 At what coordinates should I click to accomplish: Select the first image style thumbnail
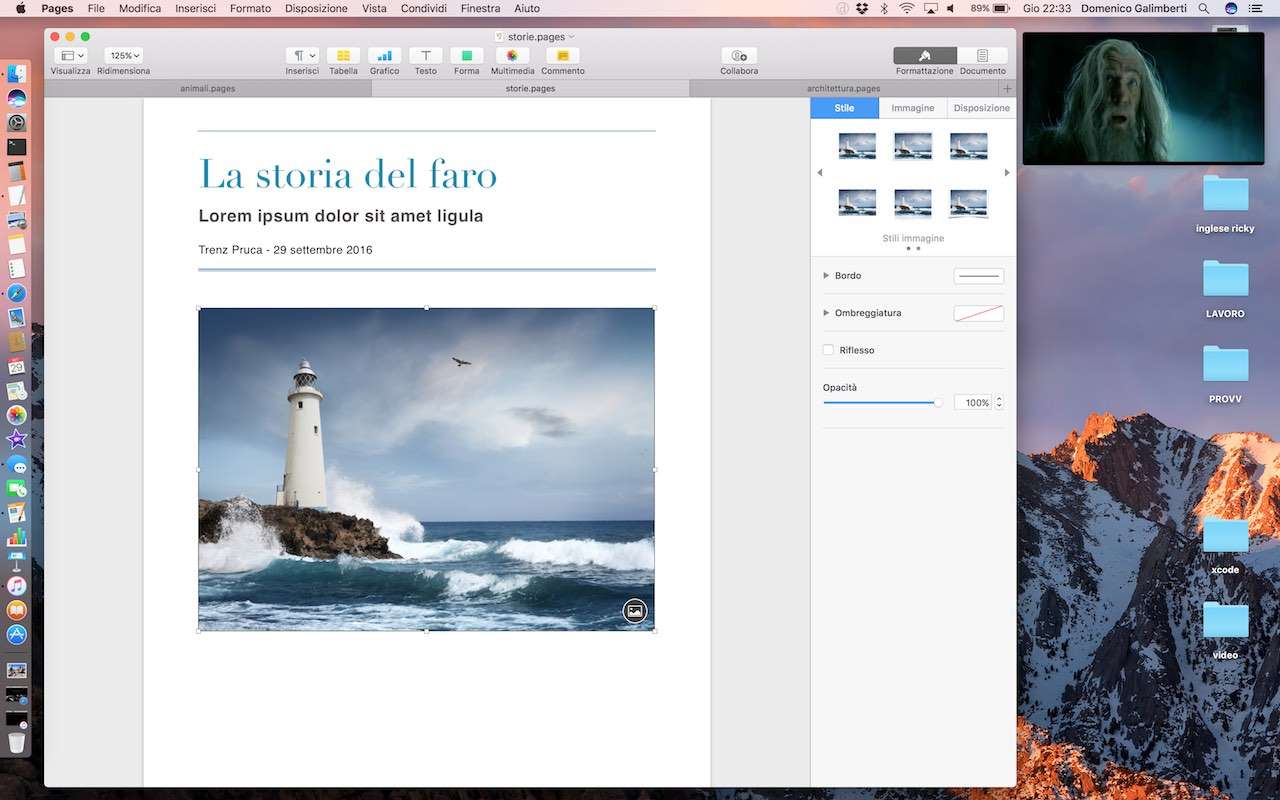tap(857, 146)
